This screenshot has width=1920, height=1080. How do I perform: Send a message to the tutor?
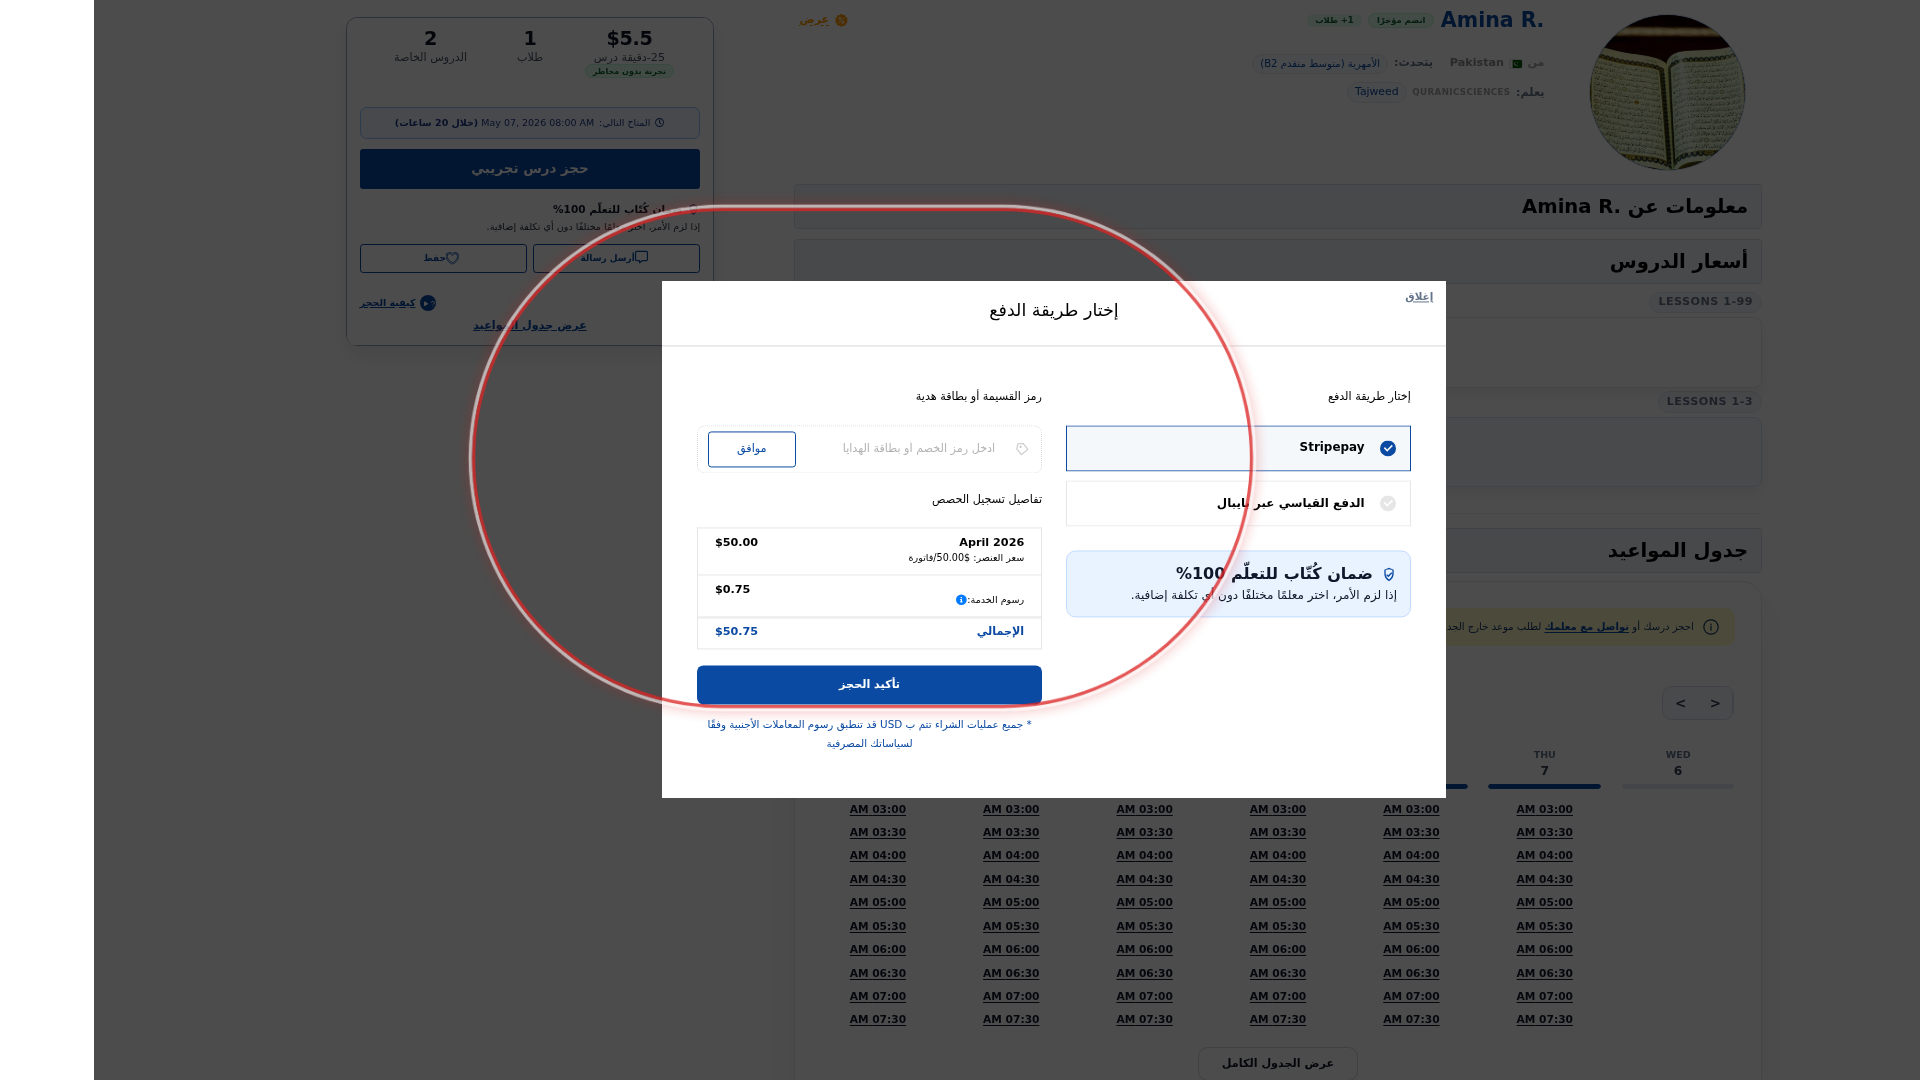tap(616, 258)
